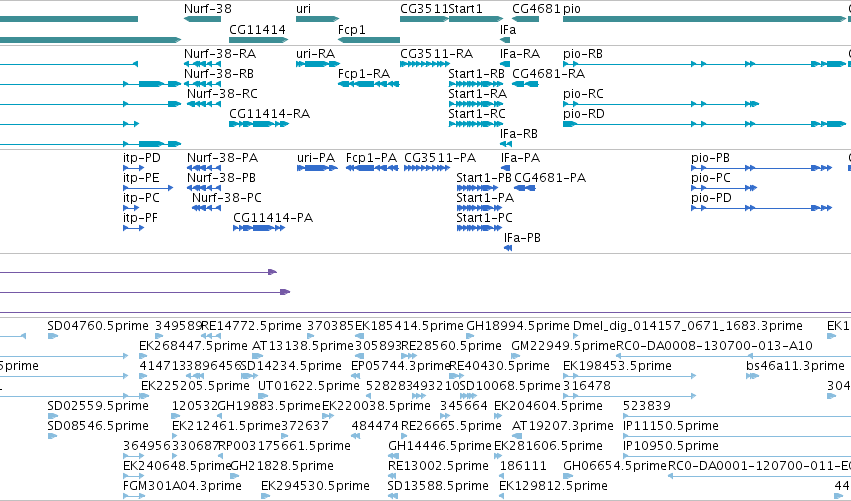Viewport: 851px width, 501px height.
Task: Click EST RE14772.5prime
Action: 251,326
